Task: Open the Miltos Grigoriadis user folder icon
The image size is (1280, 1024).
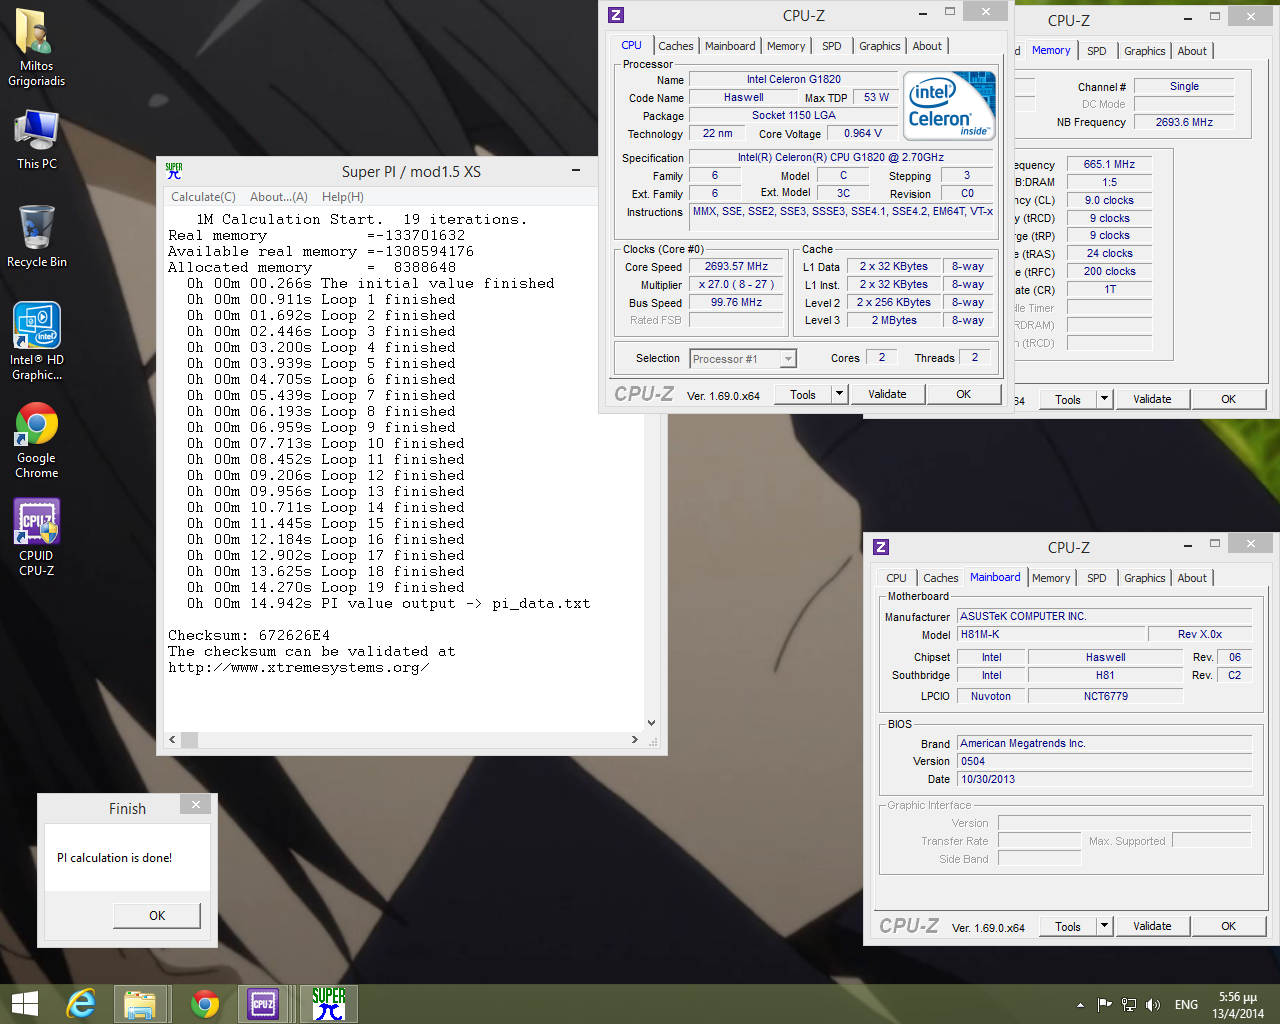Action: pos(36,47)
